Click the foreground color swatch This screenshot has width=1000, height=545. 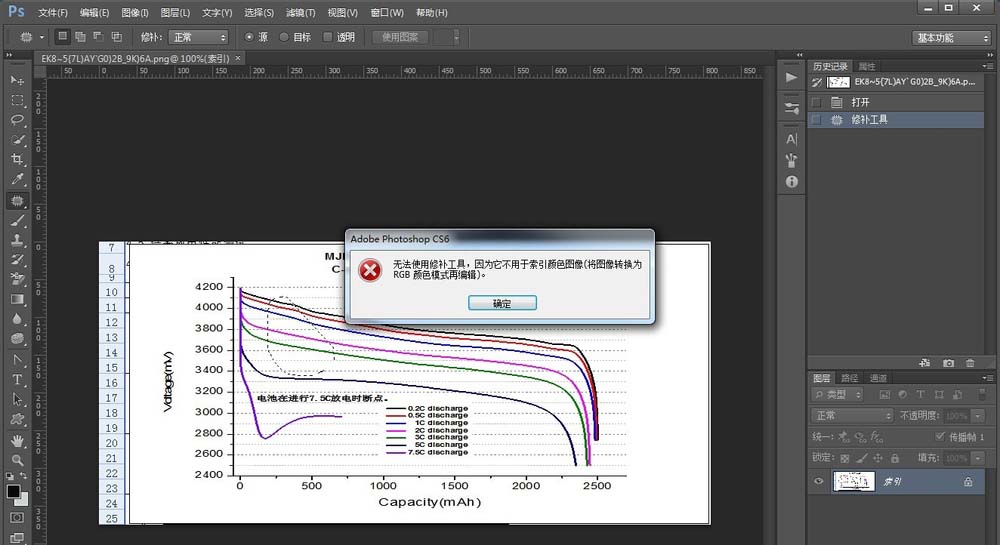[x=13, y=492]
